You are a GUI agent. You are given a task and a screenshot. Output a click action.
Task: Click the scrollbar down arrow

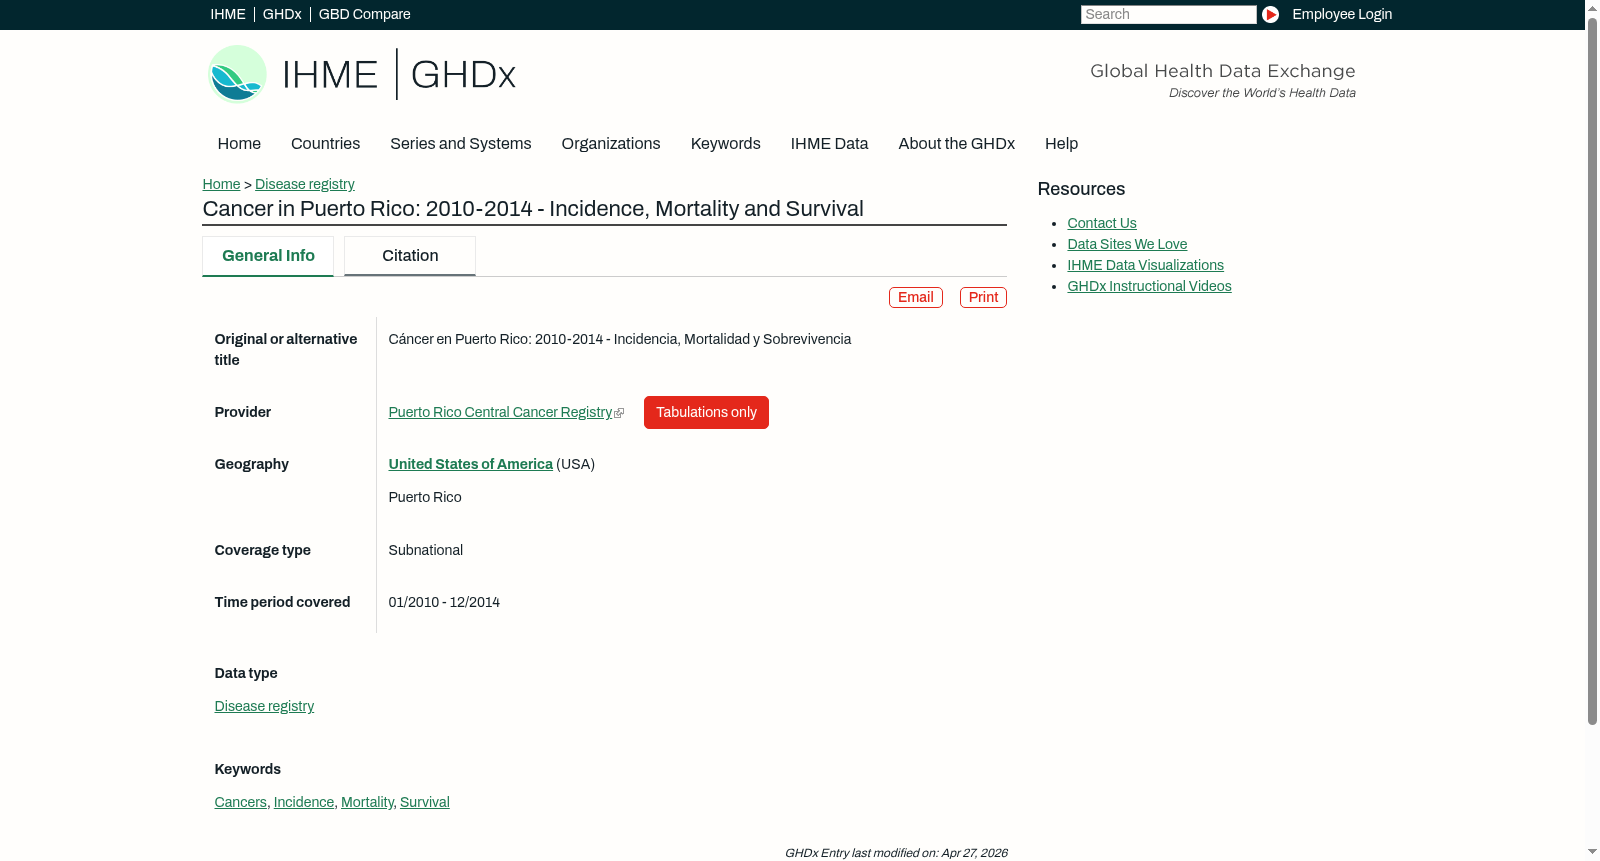click(x=1592, y=852)
